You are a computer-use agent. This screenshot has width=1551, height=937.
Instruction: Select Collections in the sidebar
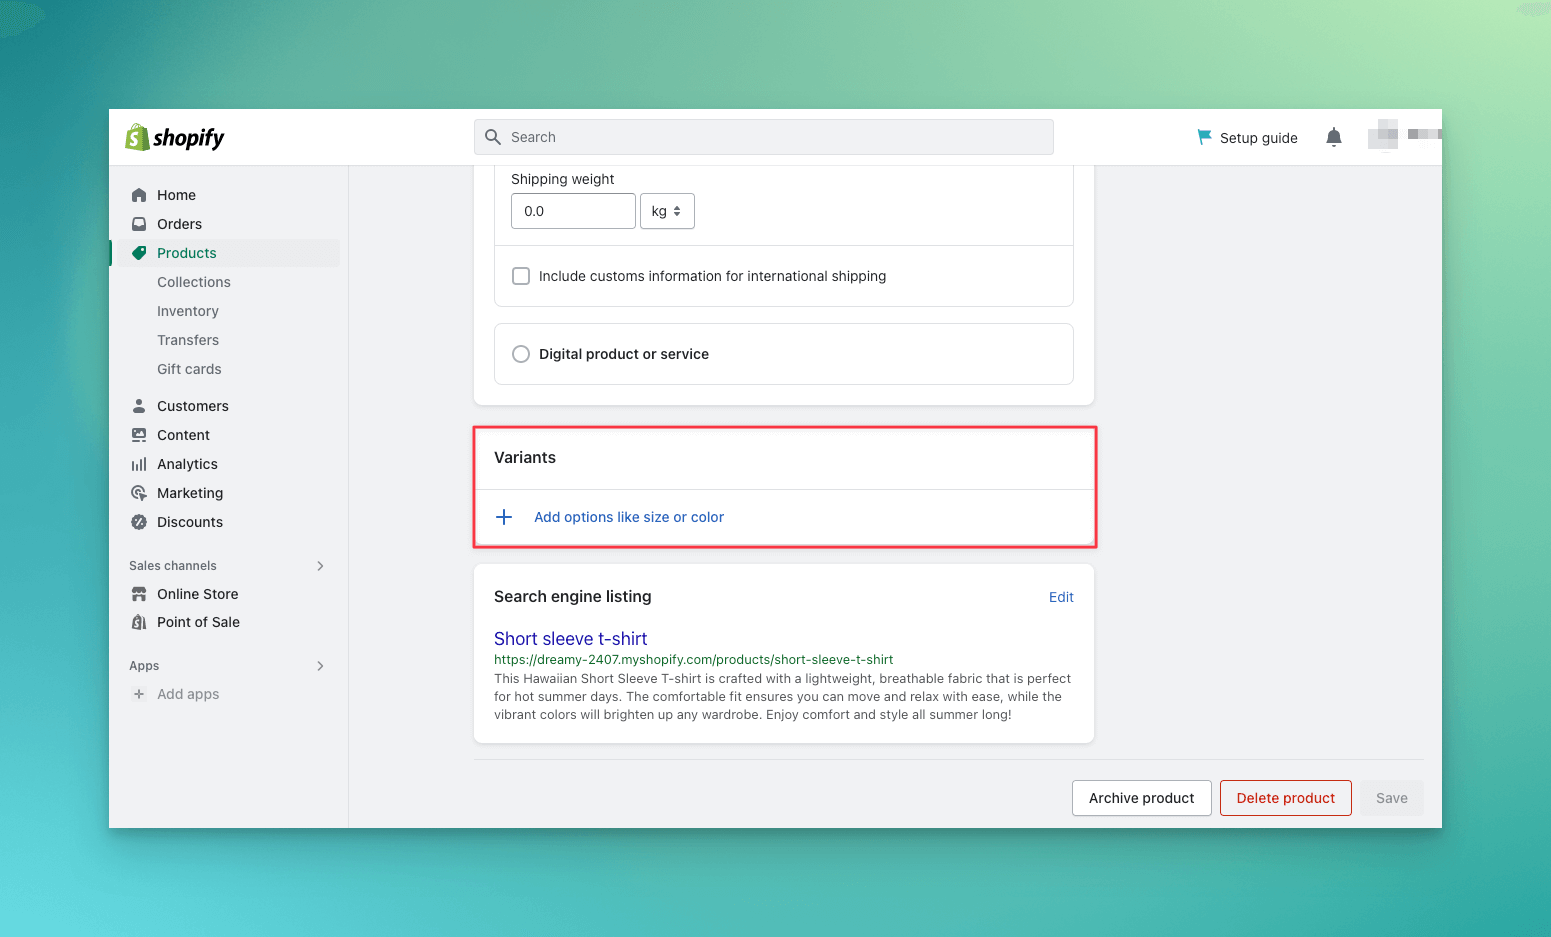point(193,281)
